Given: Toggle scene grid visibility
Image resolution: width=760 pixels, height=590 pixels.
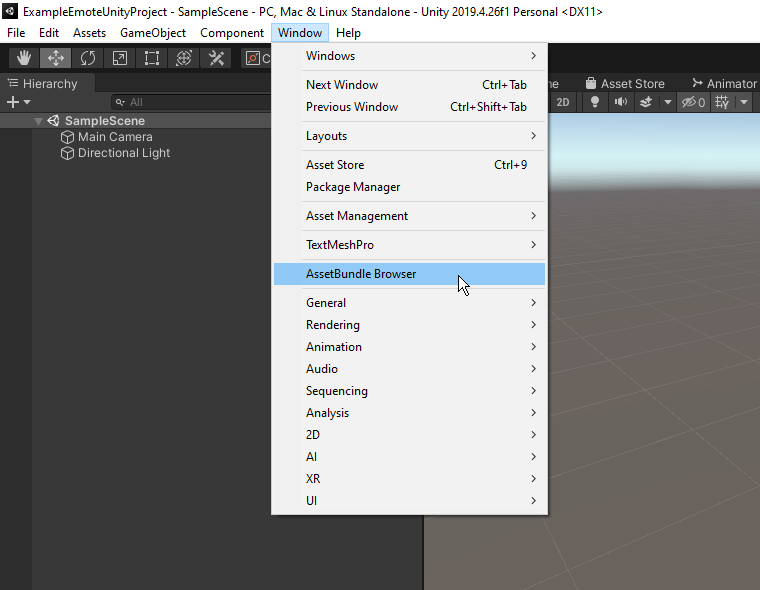Looking at the screenshot, I should [x=722, y=102].
